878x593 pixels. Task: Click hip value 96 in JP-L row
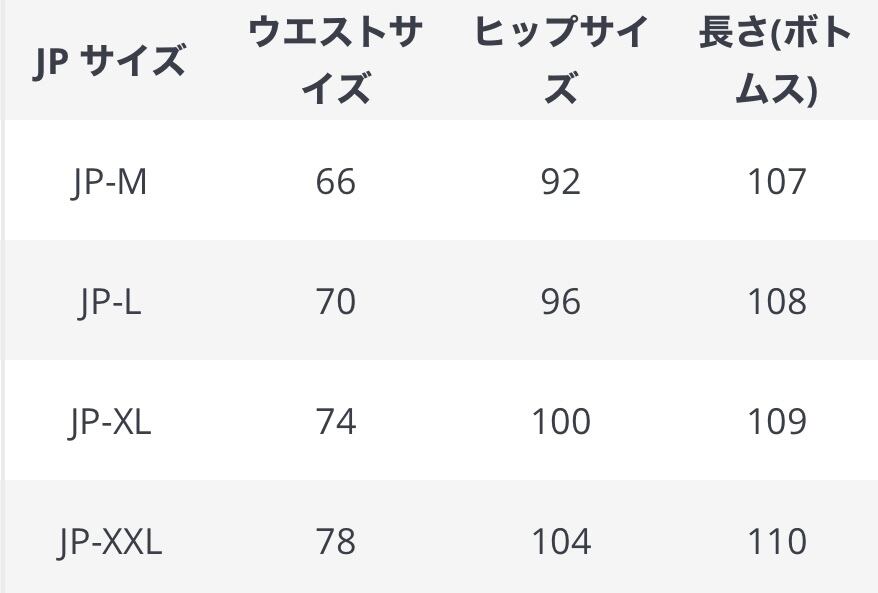click(x=560, y=302)
